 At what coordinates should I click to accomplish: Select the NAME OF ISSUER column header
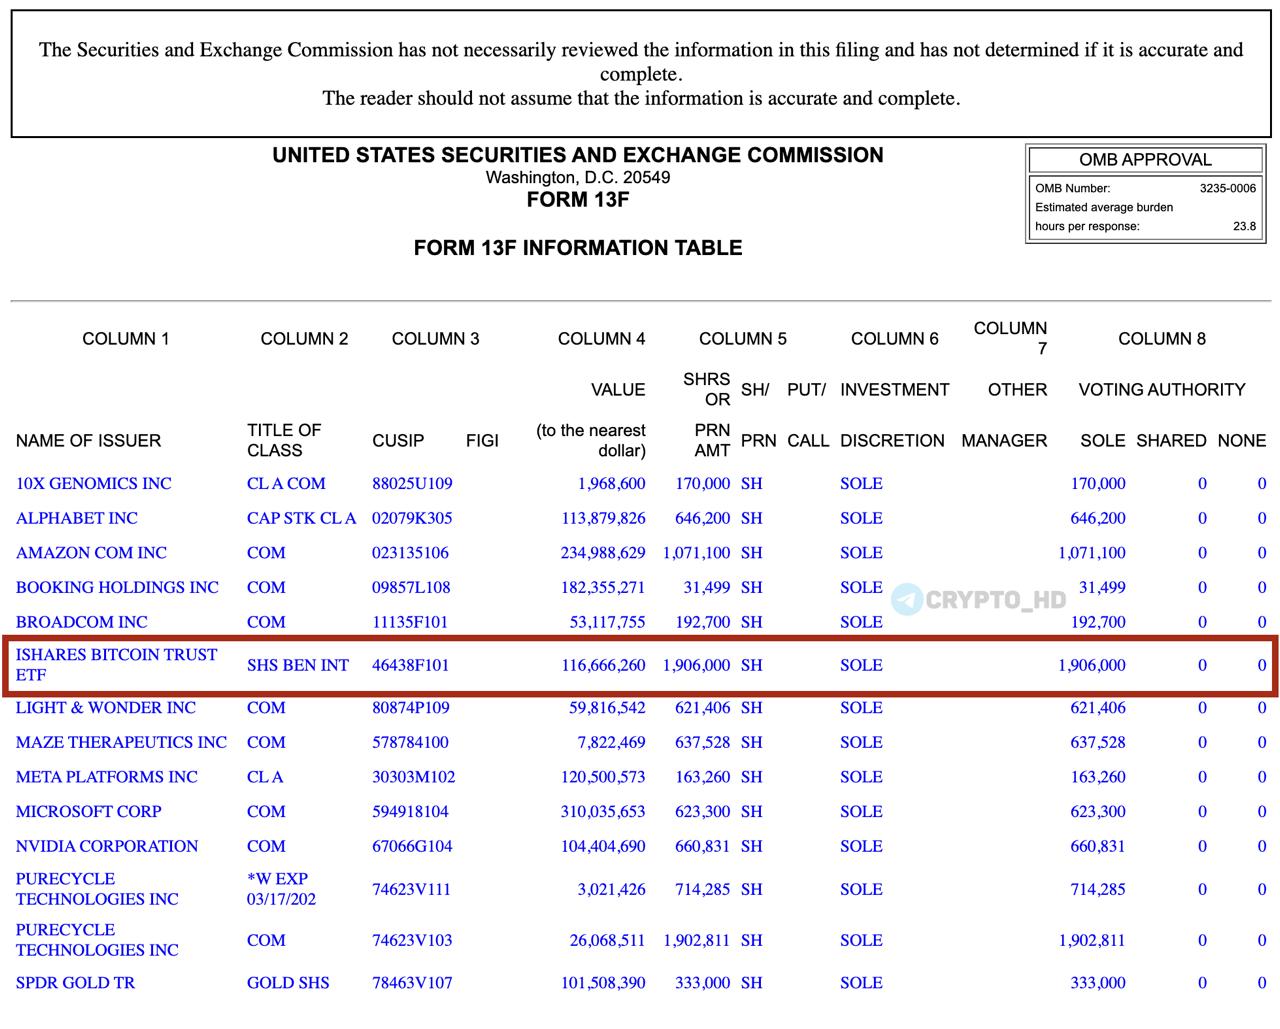coord(88,440)
